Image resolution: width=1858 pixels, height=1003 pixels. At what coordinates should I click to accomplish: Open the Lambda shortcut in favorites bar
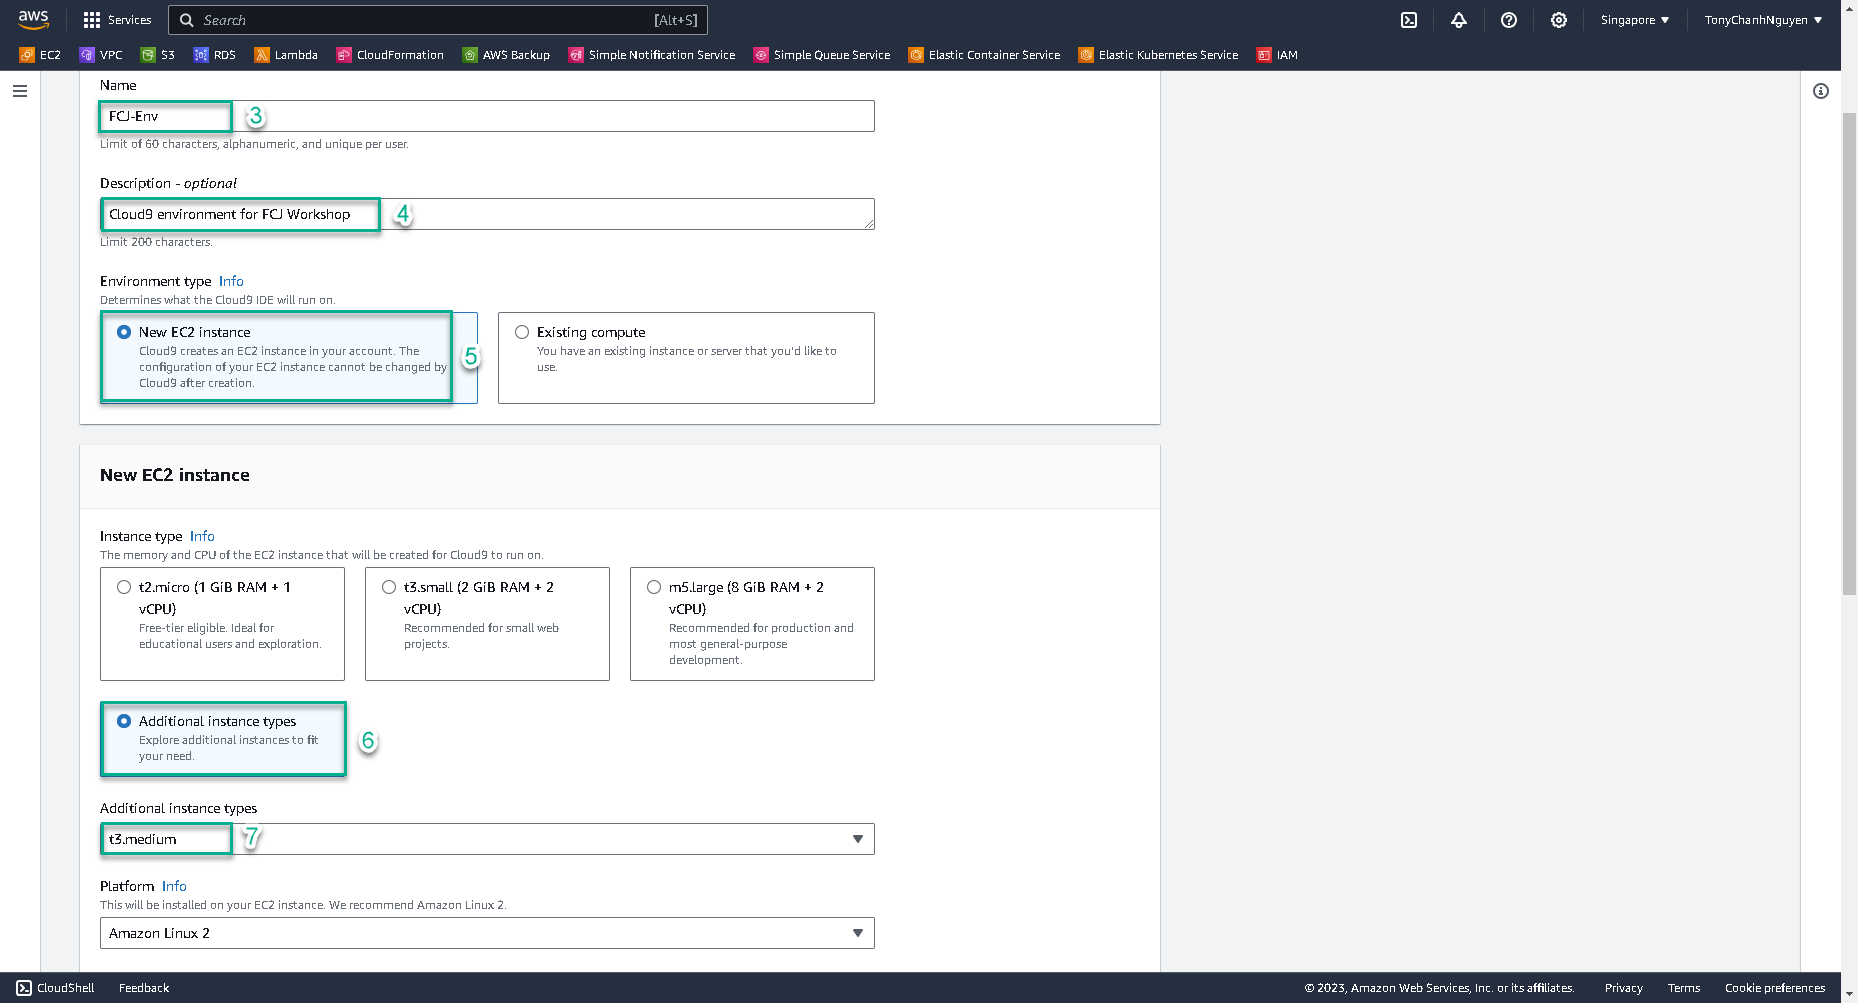click(286, 55)
